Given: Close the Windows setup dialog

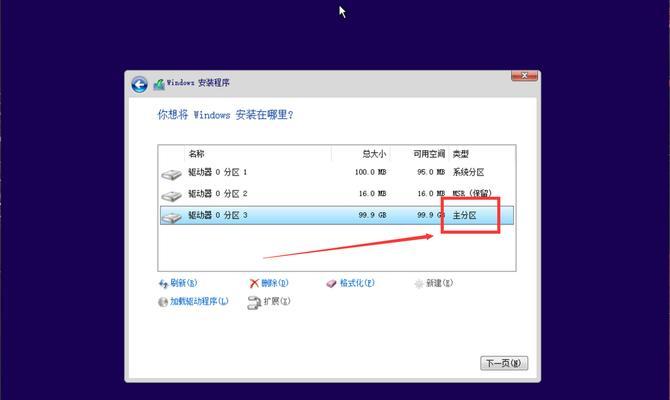Looking at the screenshot, I should [524, 76].
